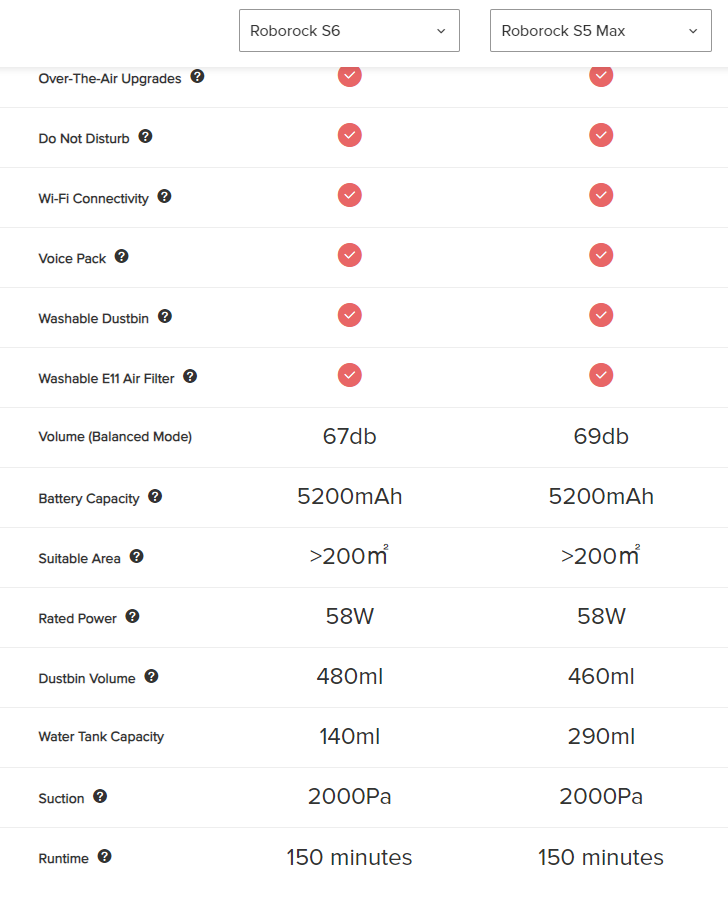Open the Roborock S6 model dropdown
The width and height of the screenshot is (728, 904).
349,31
